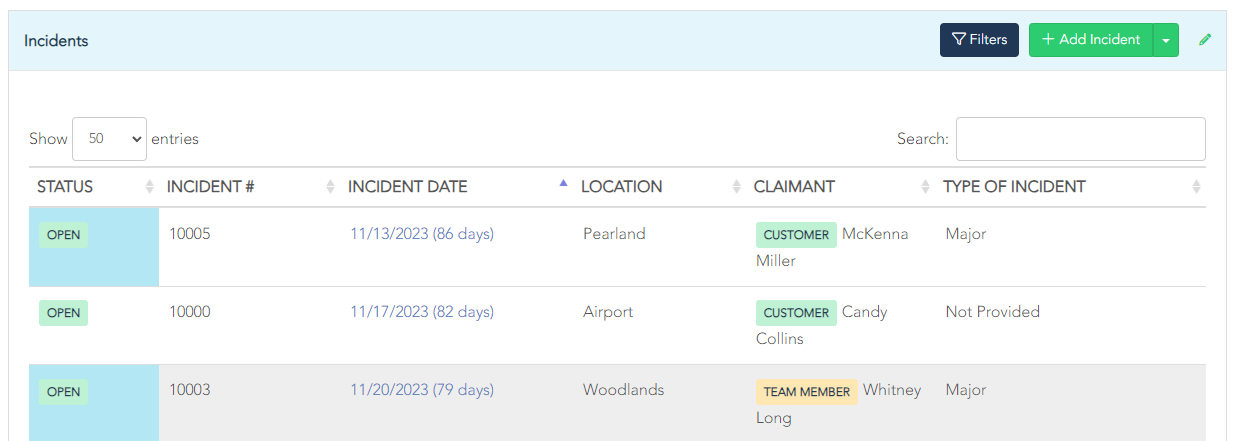Sort by the LOCATION column arrows
The width and height of the screenshot is (1235, 441).
click(x=737, y=187)
